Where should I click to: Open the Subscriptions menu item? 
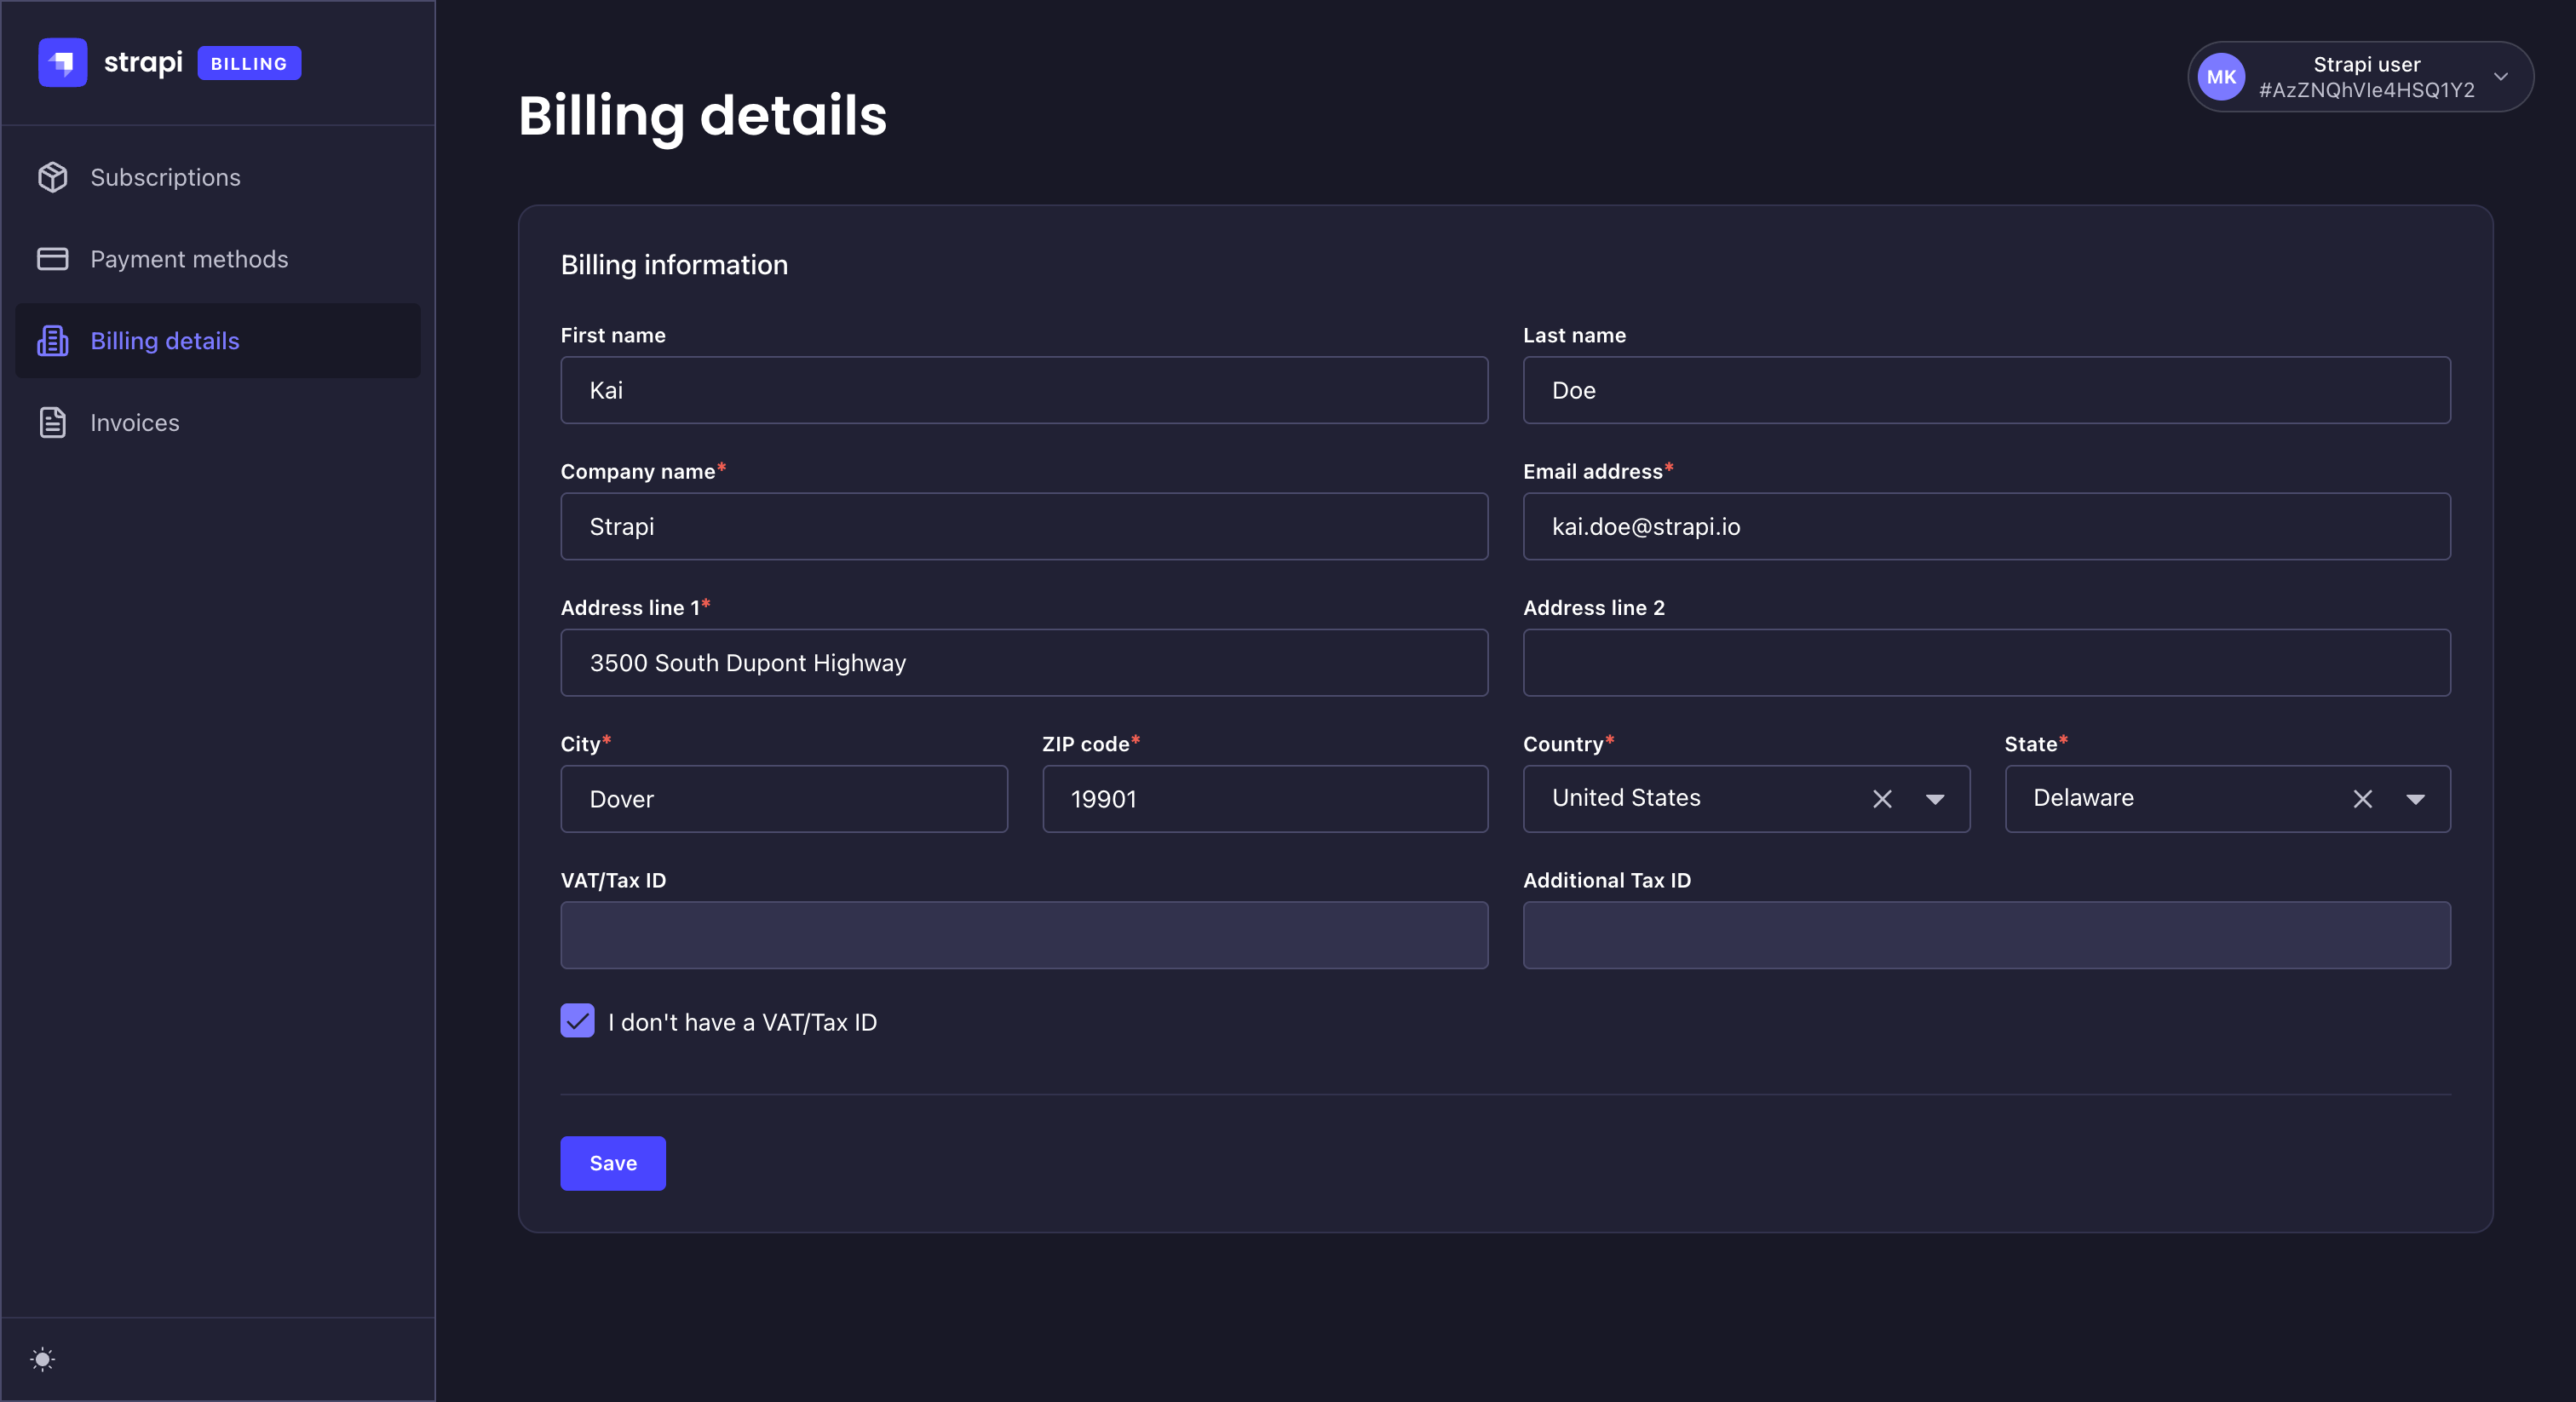pyautogui.click(x=218, y=177)
